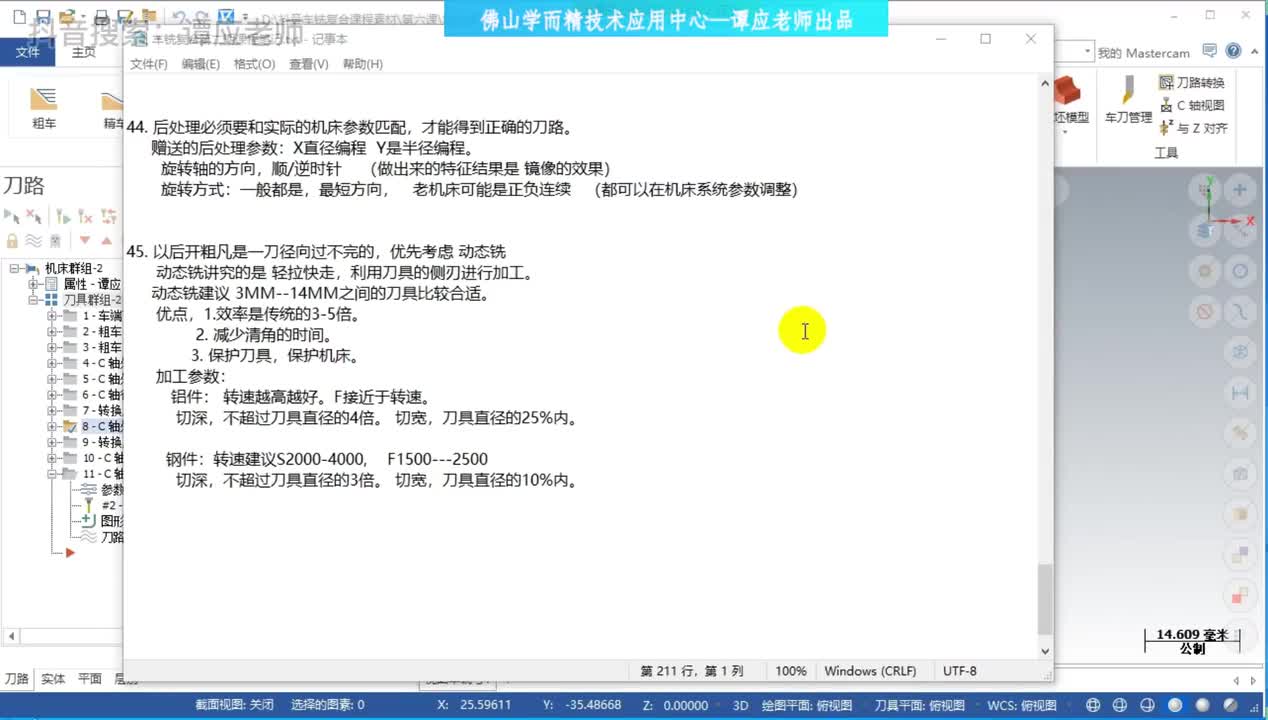Click 我的 Mastercam link

(1143, 53)
